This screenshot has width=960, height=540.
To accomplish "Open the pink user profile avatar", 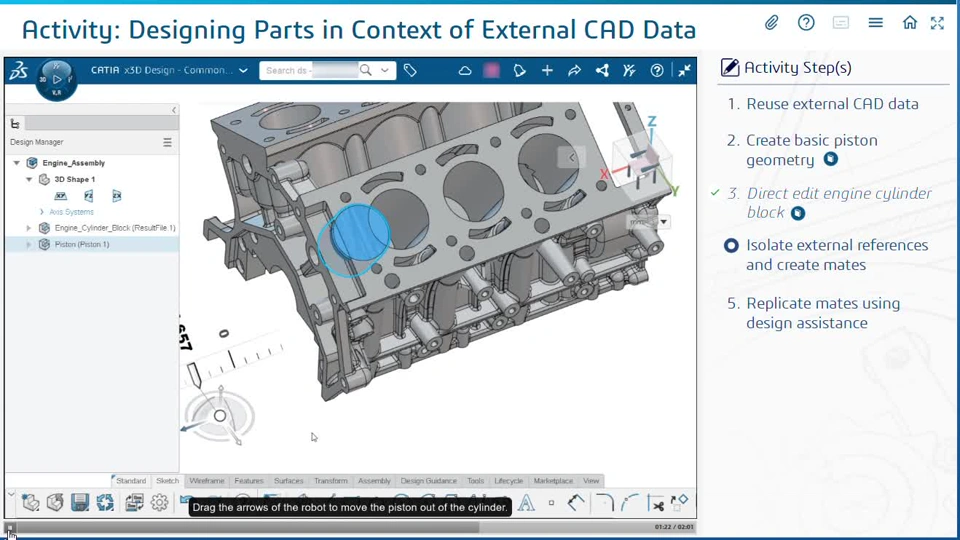I will 492,71.
